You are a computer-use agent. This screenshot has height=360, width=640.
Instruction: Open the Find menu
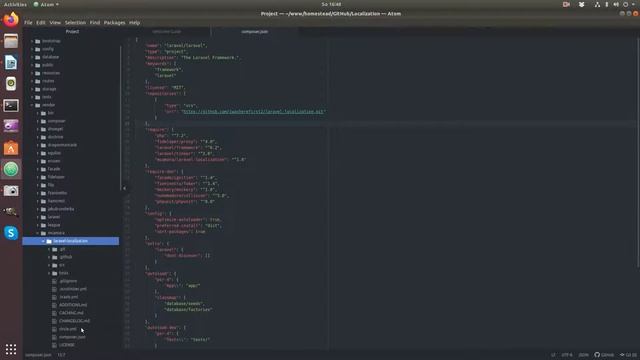(x=95, y=23)
